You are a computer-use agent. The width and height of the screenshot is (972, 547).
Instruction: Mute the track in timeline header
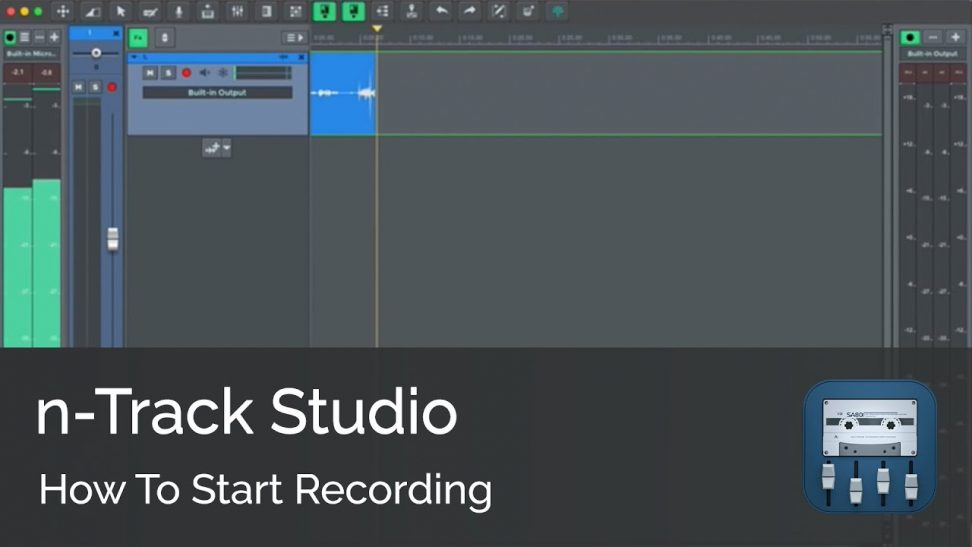click(150, 73)
